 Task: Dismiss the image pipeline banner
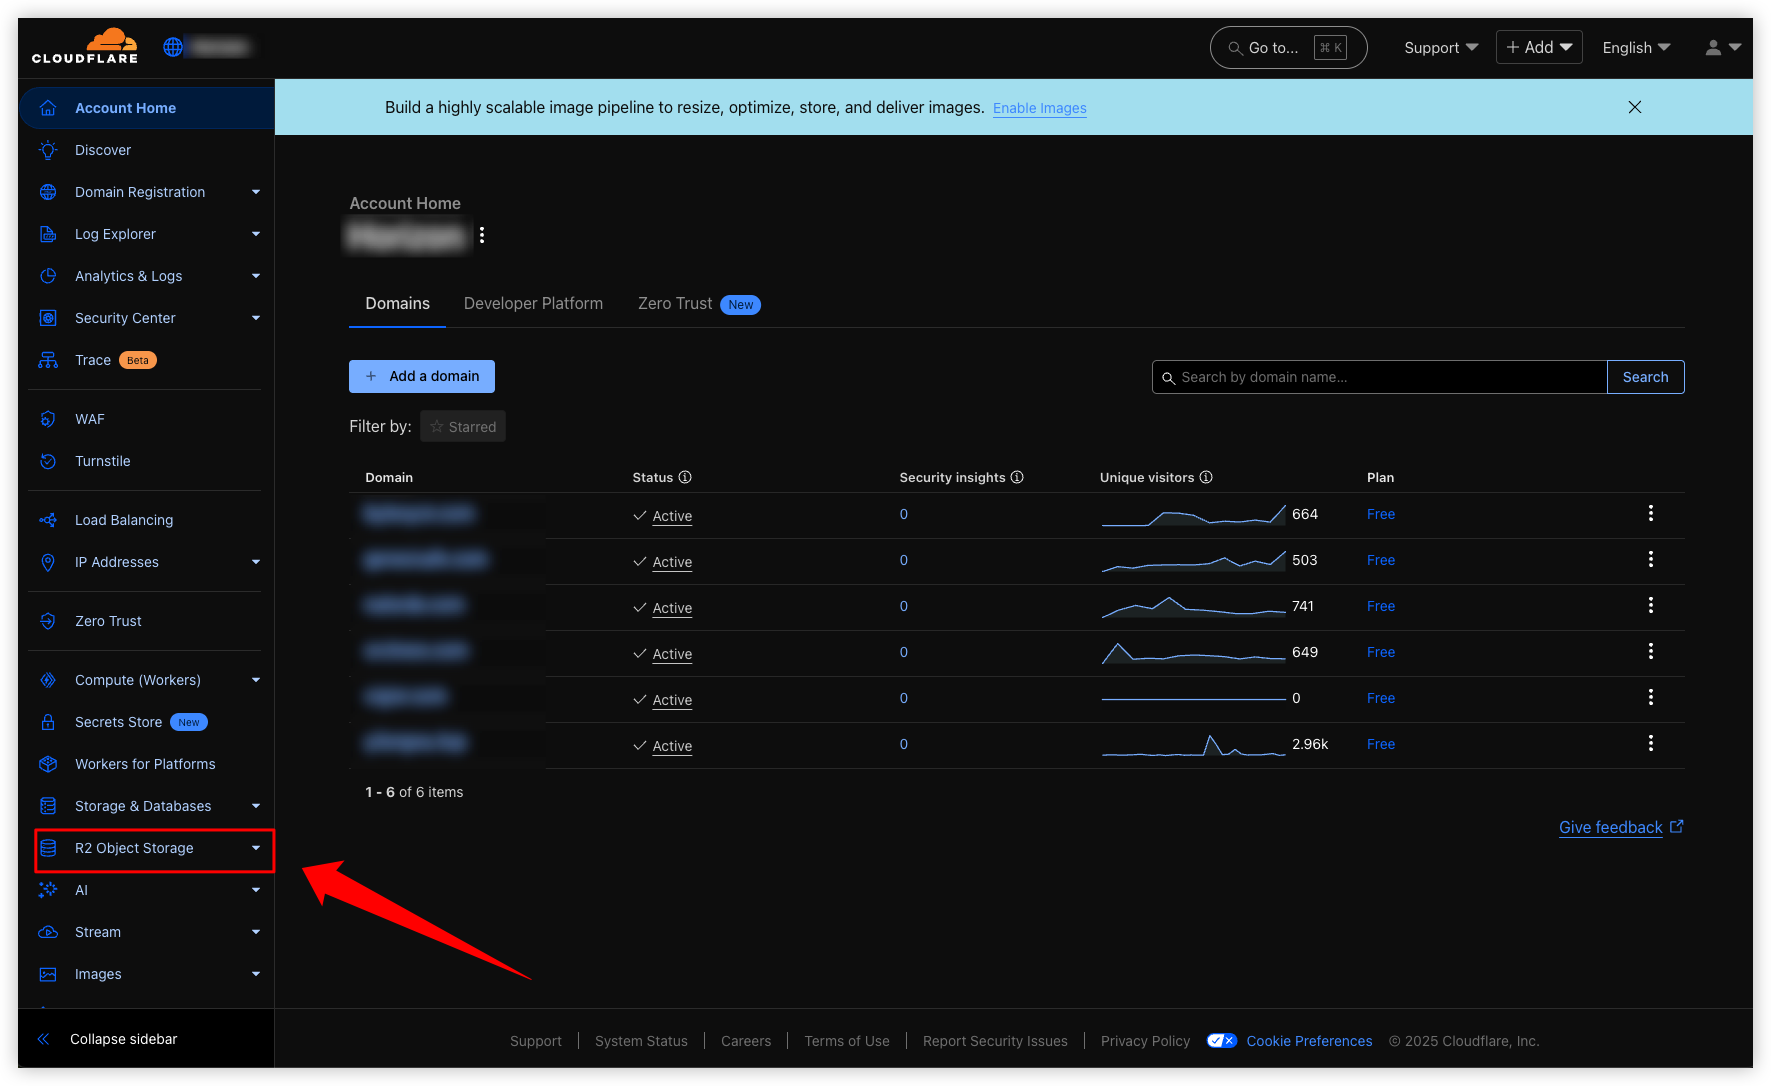(1635, 107)
